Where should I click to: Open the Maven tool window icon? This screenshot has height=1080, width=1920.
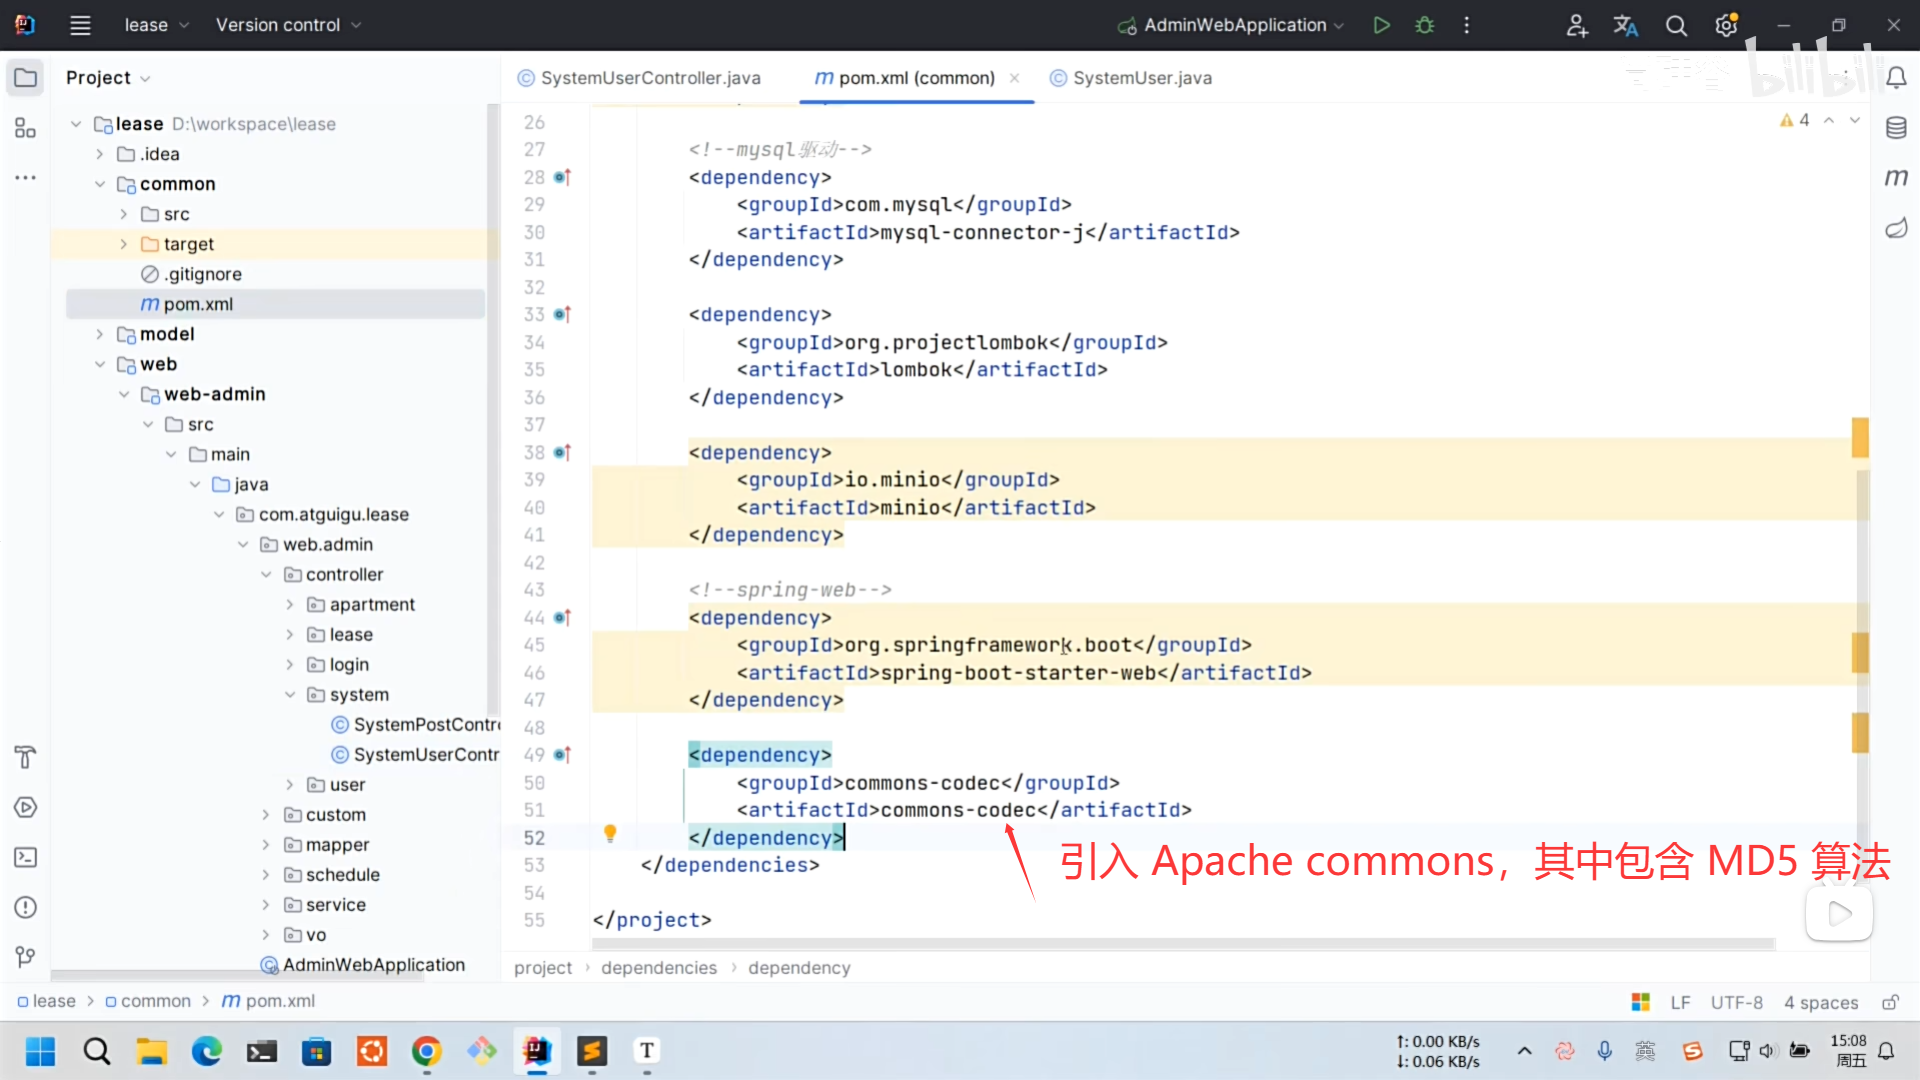point(1896,178)
